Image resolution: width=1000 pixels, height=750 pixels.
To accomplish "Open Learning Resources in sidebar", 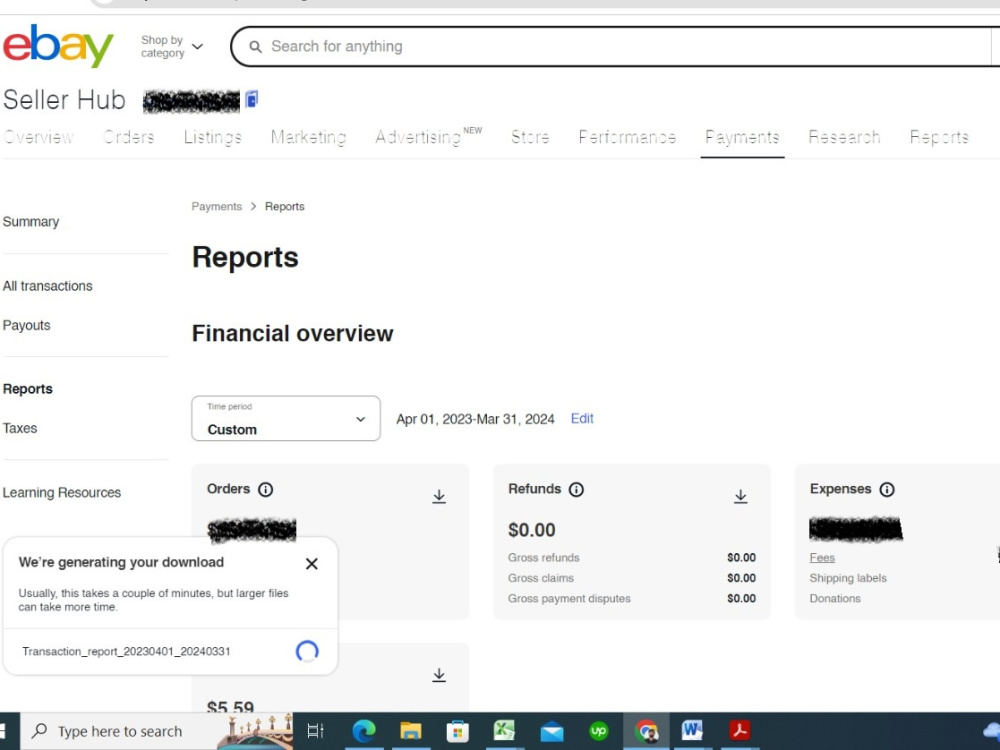I will tap(62, 492).
